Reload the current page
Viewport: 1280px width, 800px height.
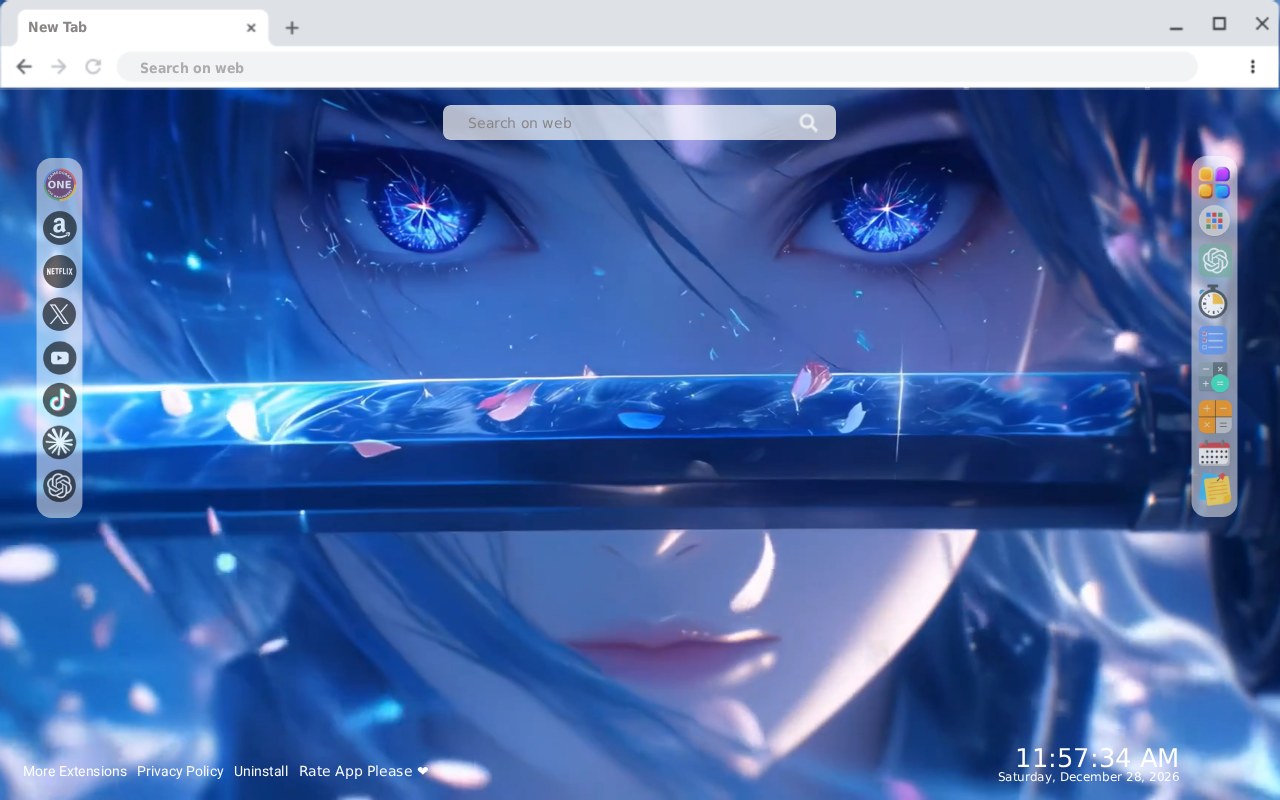tap(93, 67)
